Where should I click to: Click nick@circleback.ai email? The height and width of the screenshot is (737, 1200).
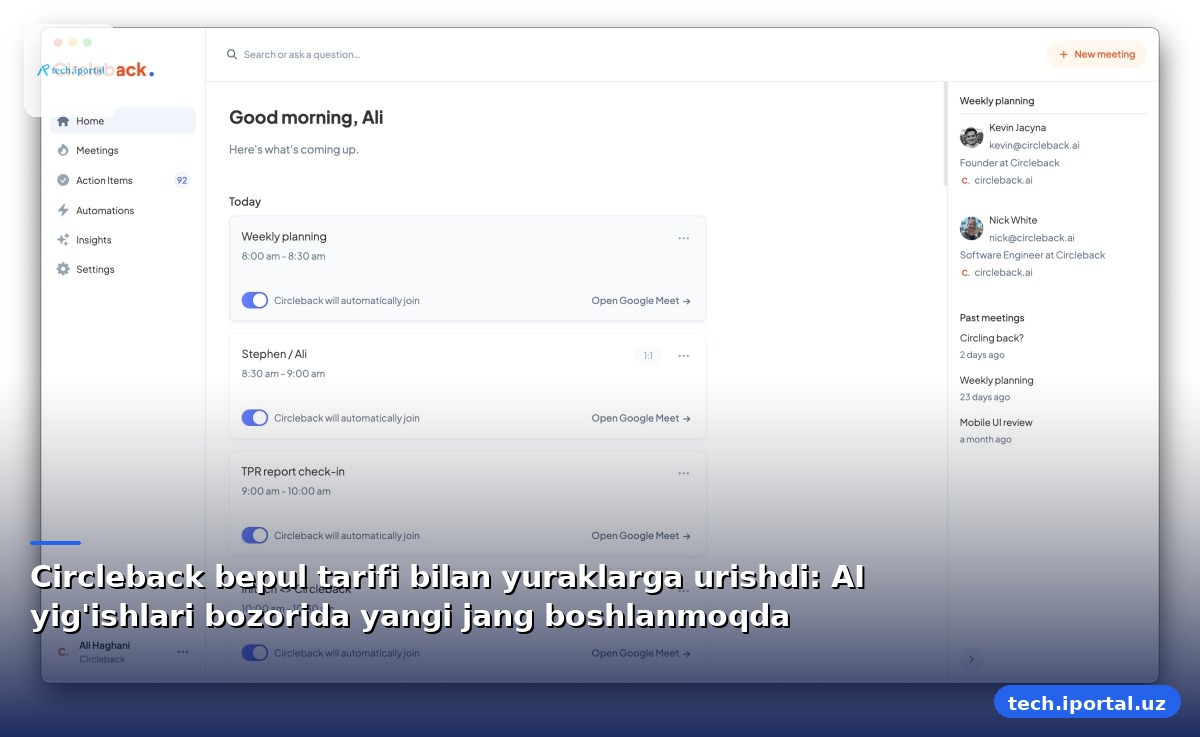click(x=1032, y=238)
